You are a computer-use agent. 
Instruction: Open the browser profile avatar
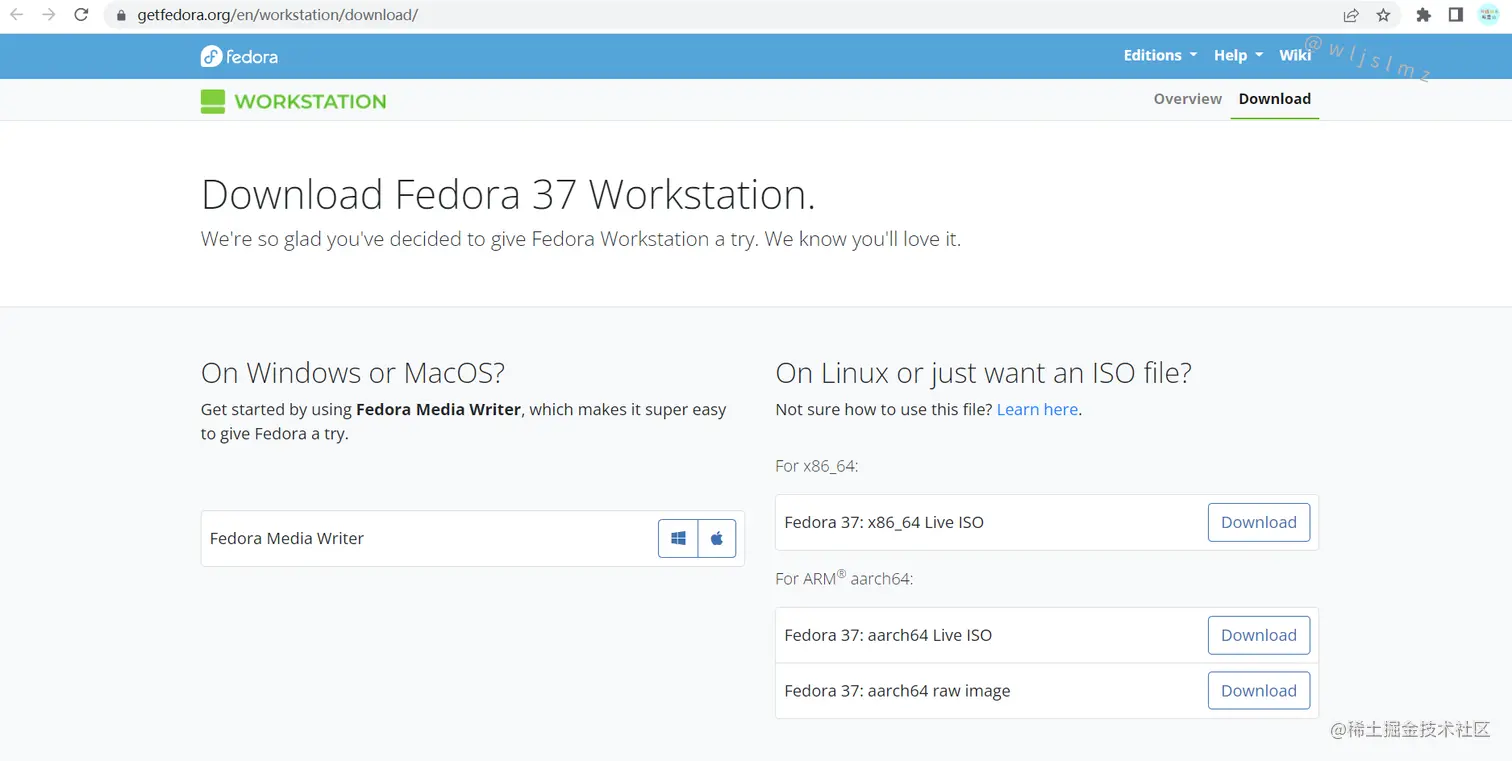1488,15
